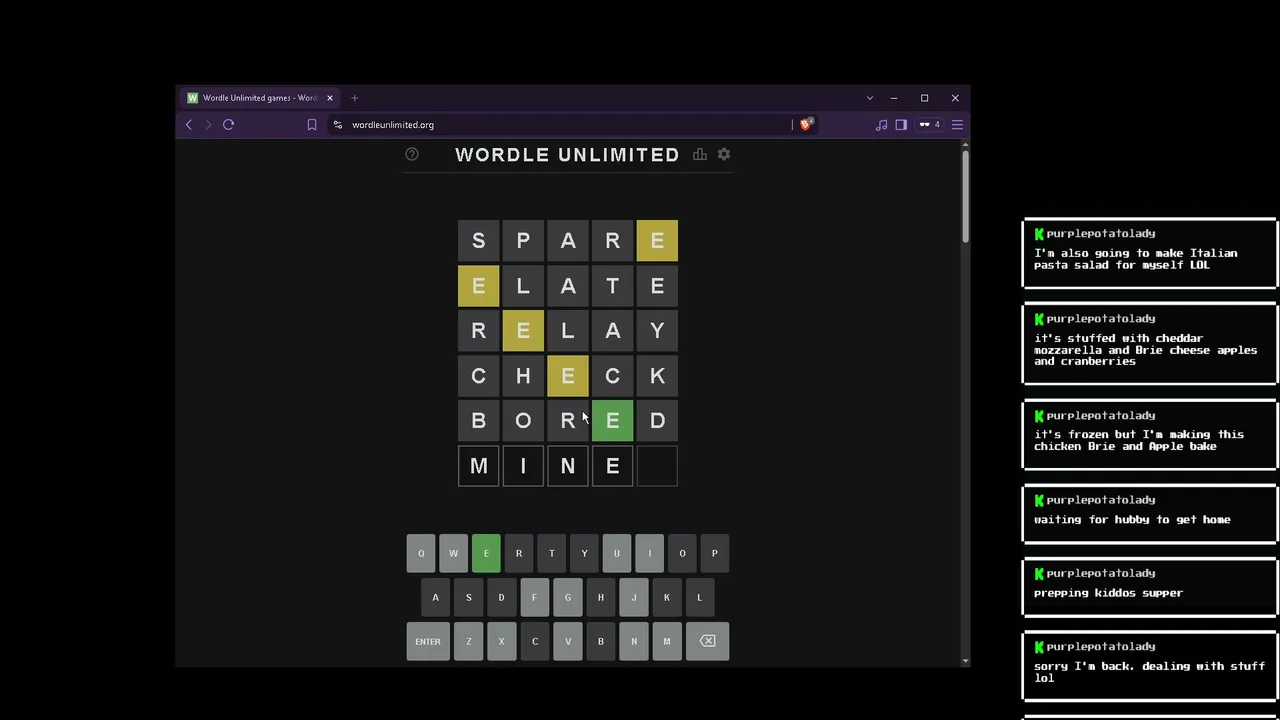Tap the I key on keyboard

click(649, 553)
